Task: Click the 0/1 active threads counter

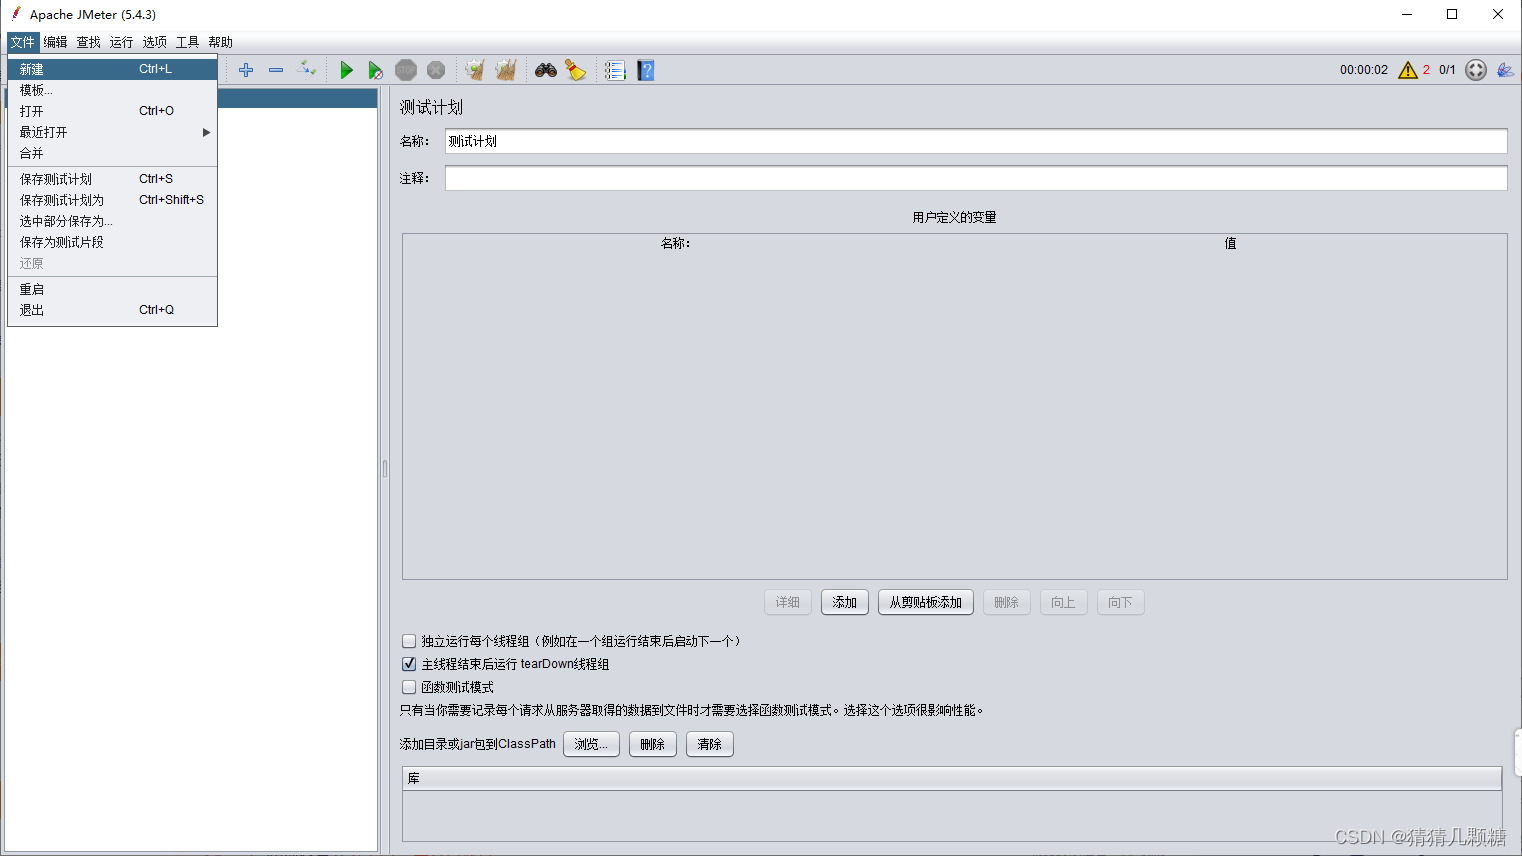Action: [x=1447, y=70]
